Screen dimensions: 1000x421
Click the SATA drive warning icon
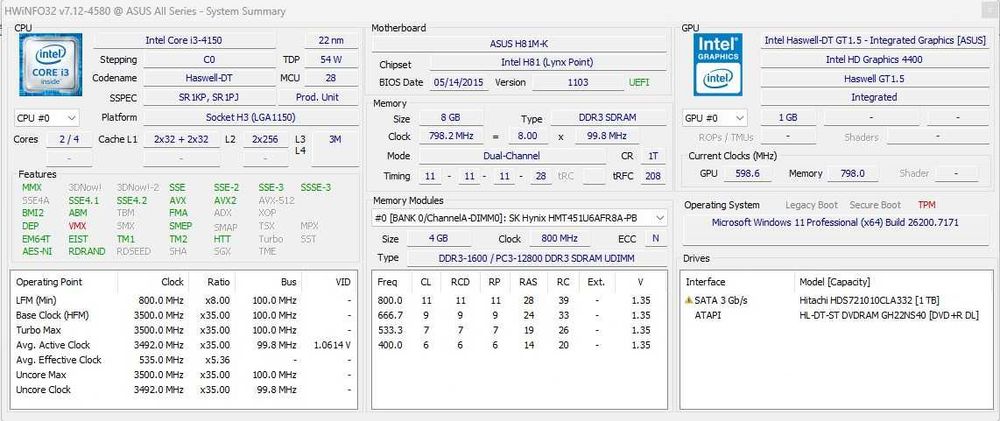(688, 300)
